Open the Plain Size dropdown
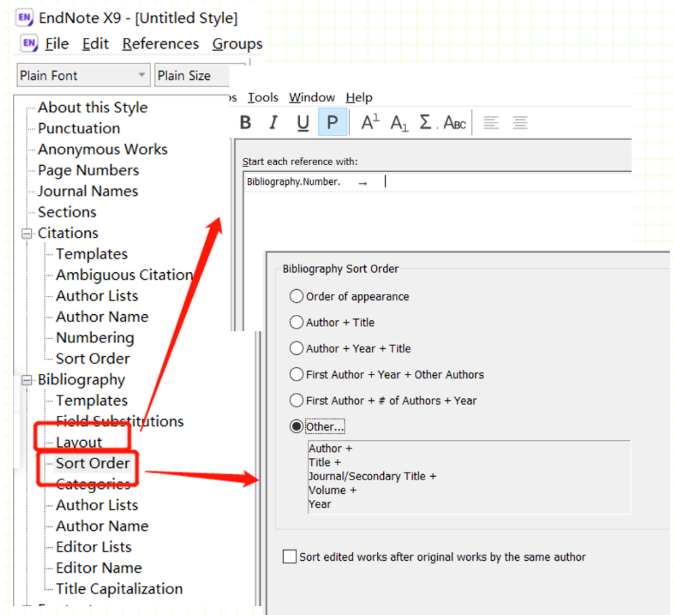Screen dimensions: 674x615 coord(192,76)
